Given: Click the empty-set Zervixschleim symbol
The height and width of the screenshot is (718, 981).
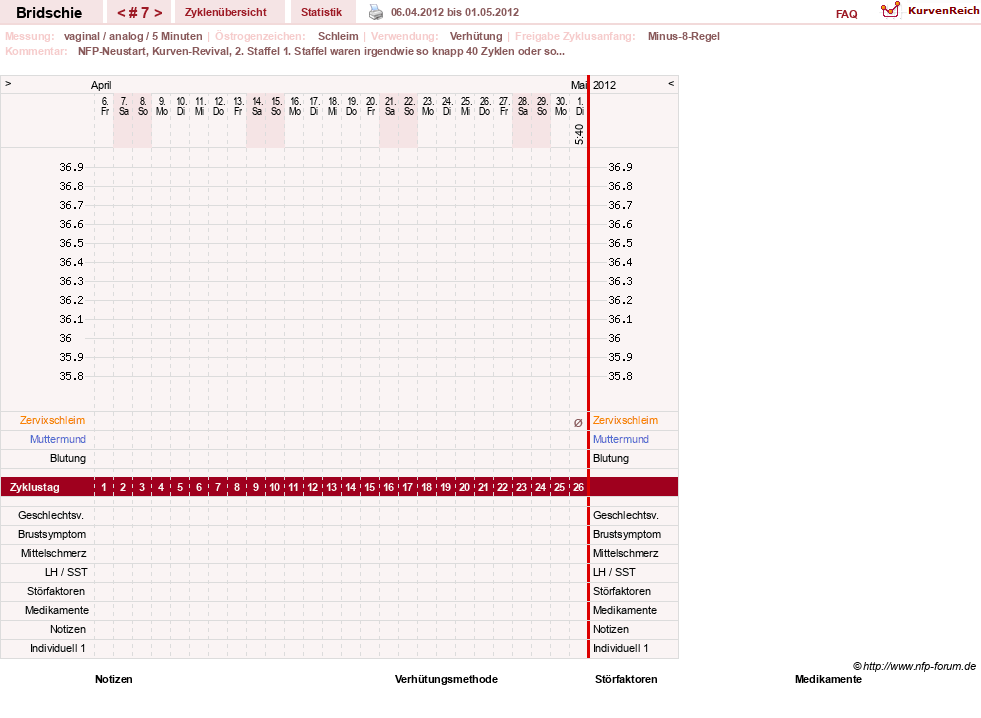Looking at the screenshot, I should pos(578,423).
